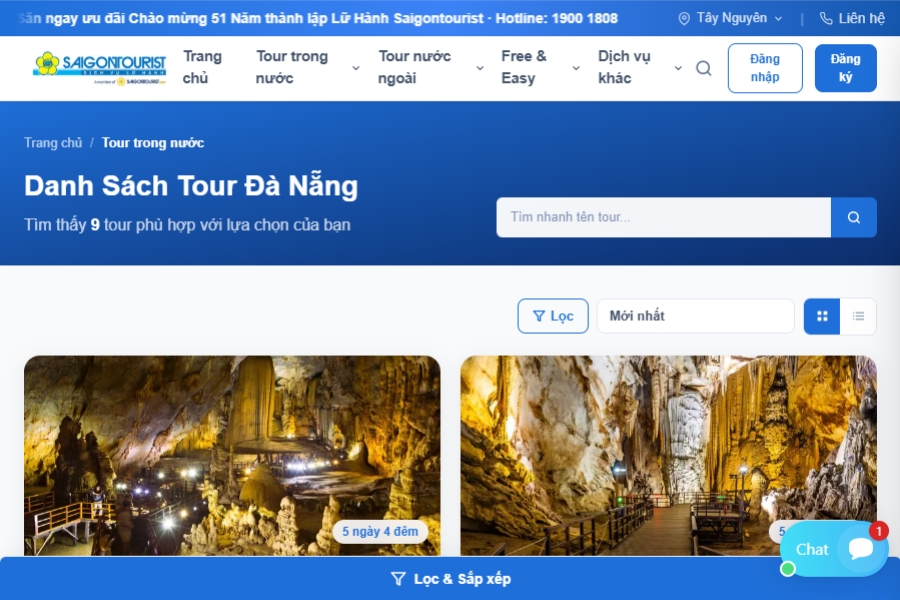Open the Mới nhất sort dropdown
This screenshot has height=600, width=900.
click(695, 316)
